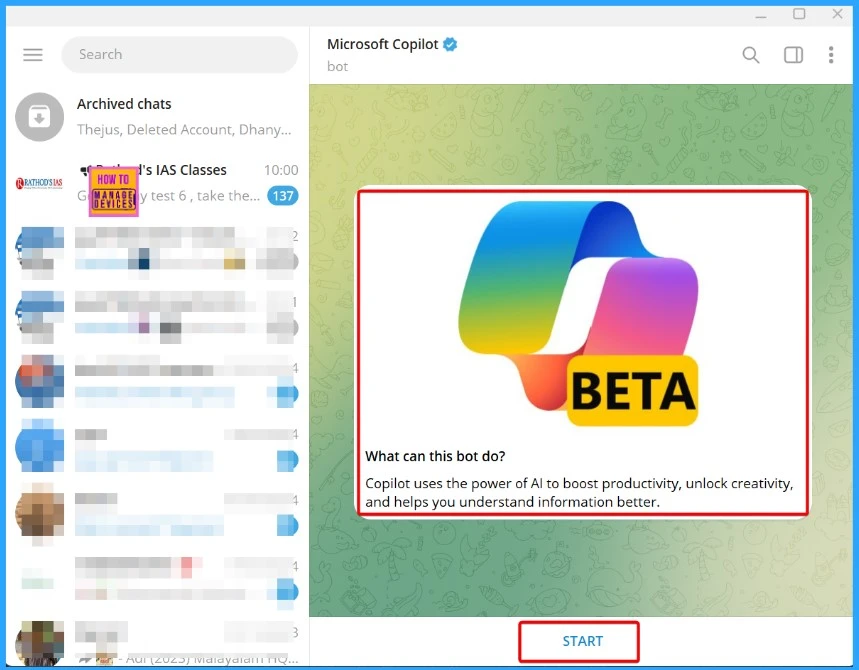This screenshot has width=859, height=670.
Task: Search within the Copilot chat
Action: pyautogui.click(x=751, y=55)
